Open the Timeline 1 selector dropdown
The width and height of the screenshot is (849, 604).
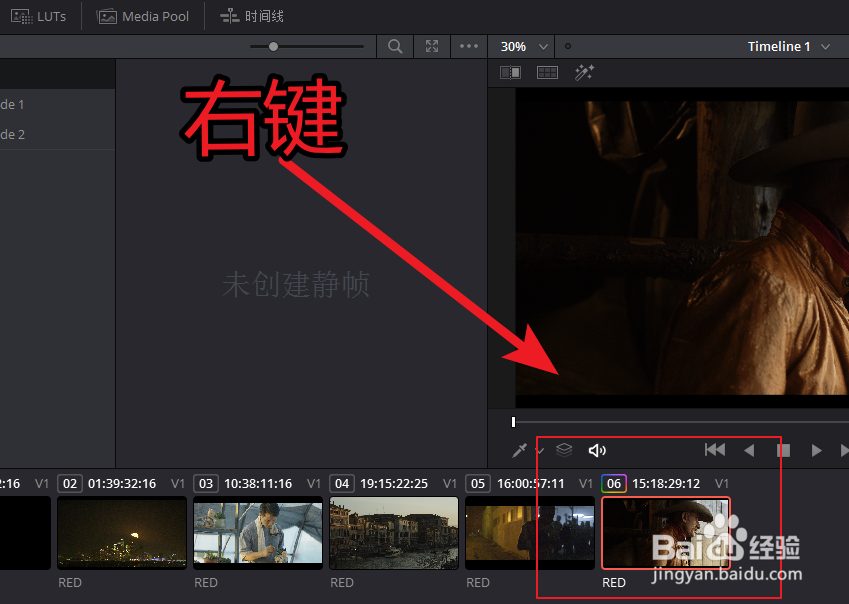788,47
